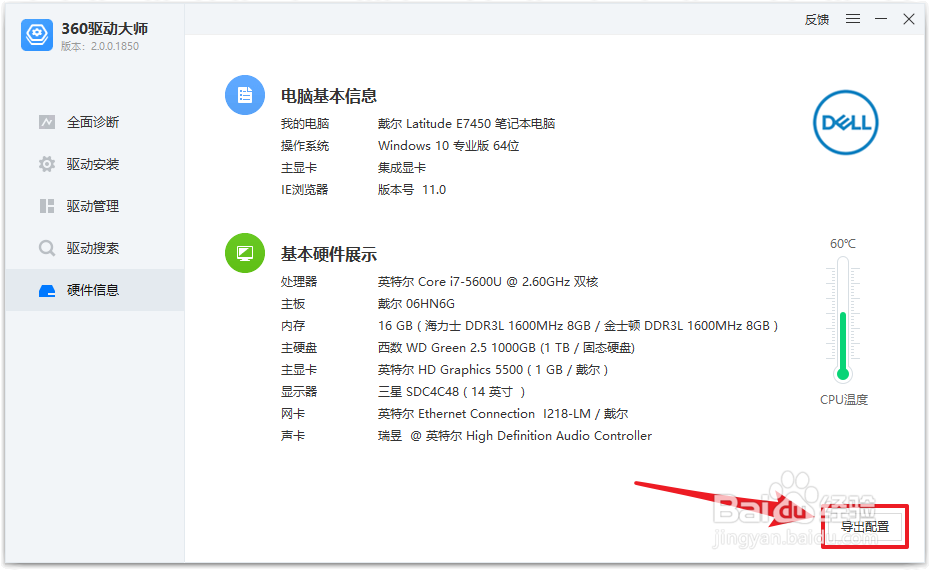Select the 驱动搜索 tab
Viewport: 930px width, 570px height.
pos(95,248)
